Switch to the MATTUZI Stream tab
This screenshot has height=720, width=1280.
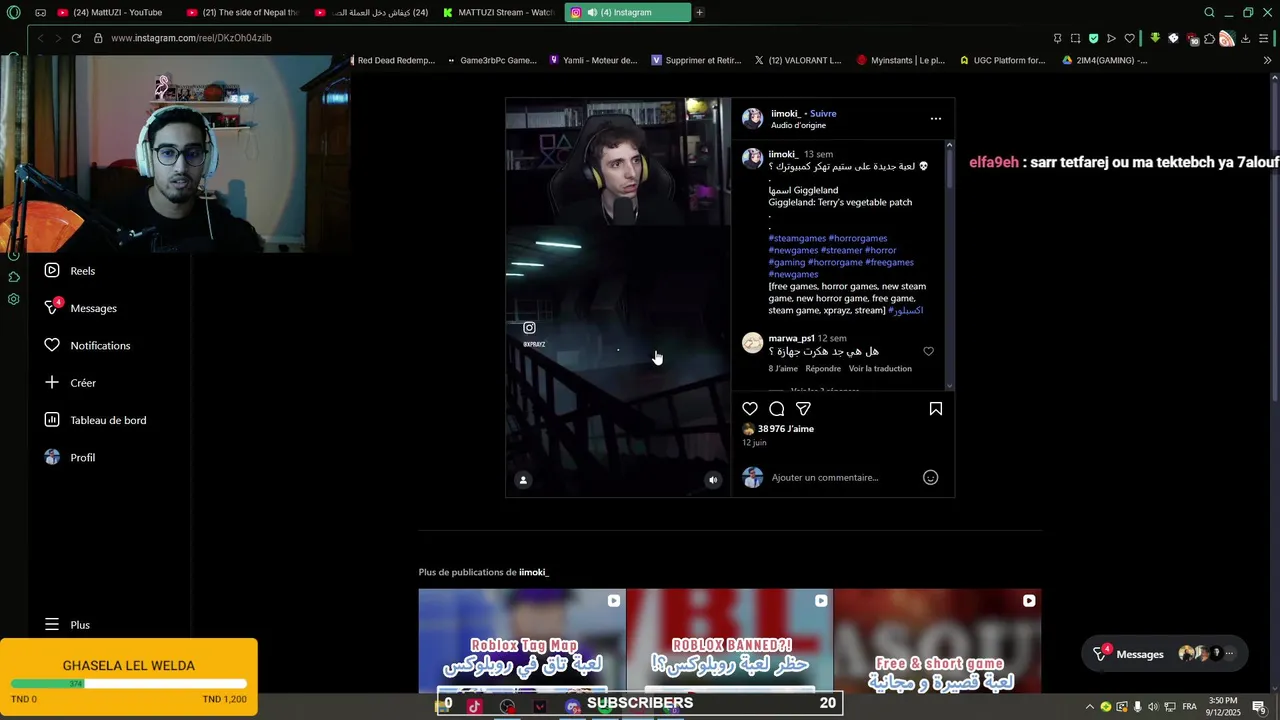click(x=499, y=12)
